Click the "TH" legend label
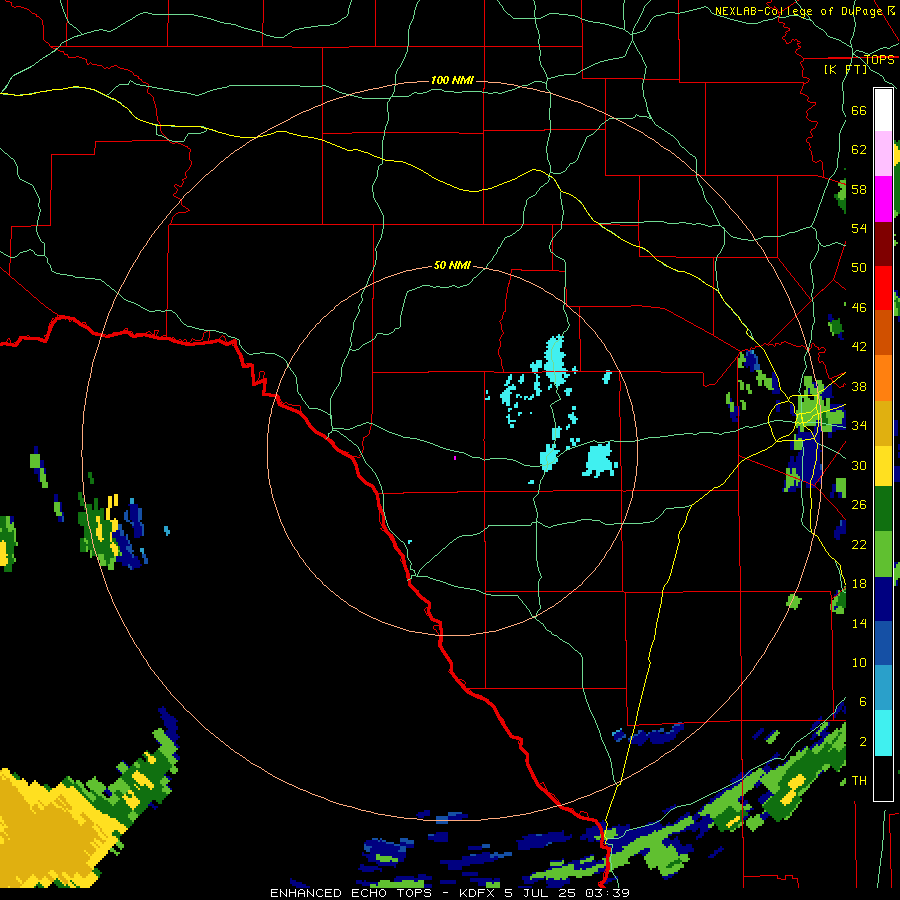The image size is (900, 900). click(x=859, y=781)
